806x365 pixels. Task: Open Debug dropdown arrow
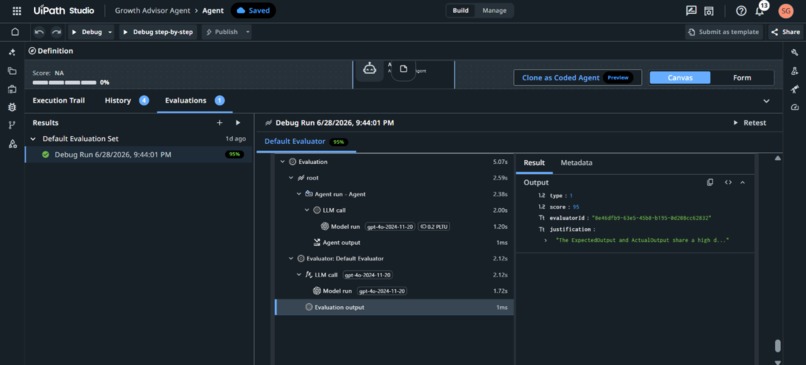pyautogui.click(x=111, y=32)
